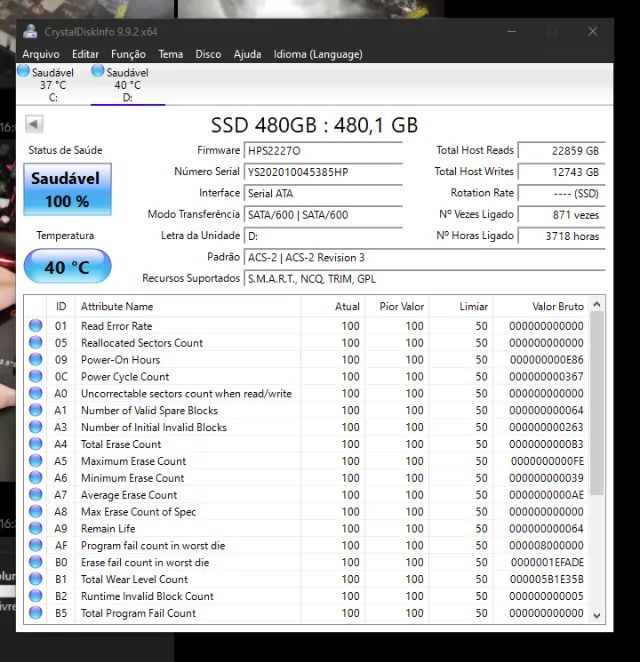640x662 pixels.
Task: Click the Valor Bruto column header
Action: 542,307
